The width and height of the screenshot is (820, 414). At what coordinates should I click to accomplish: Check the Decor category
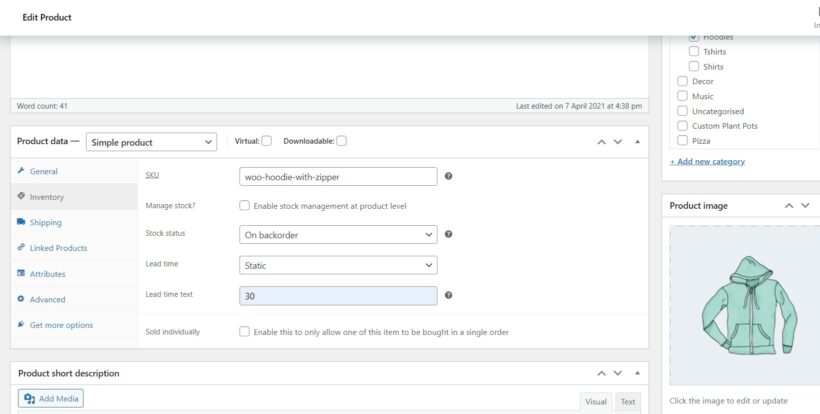[682, 81]
